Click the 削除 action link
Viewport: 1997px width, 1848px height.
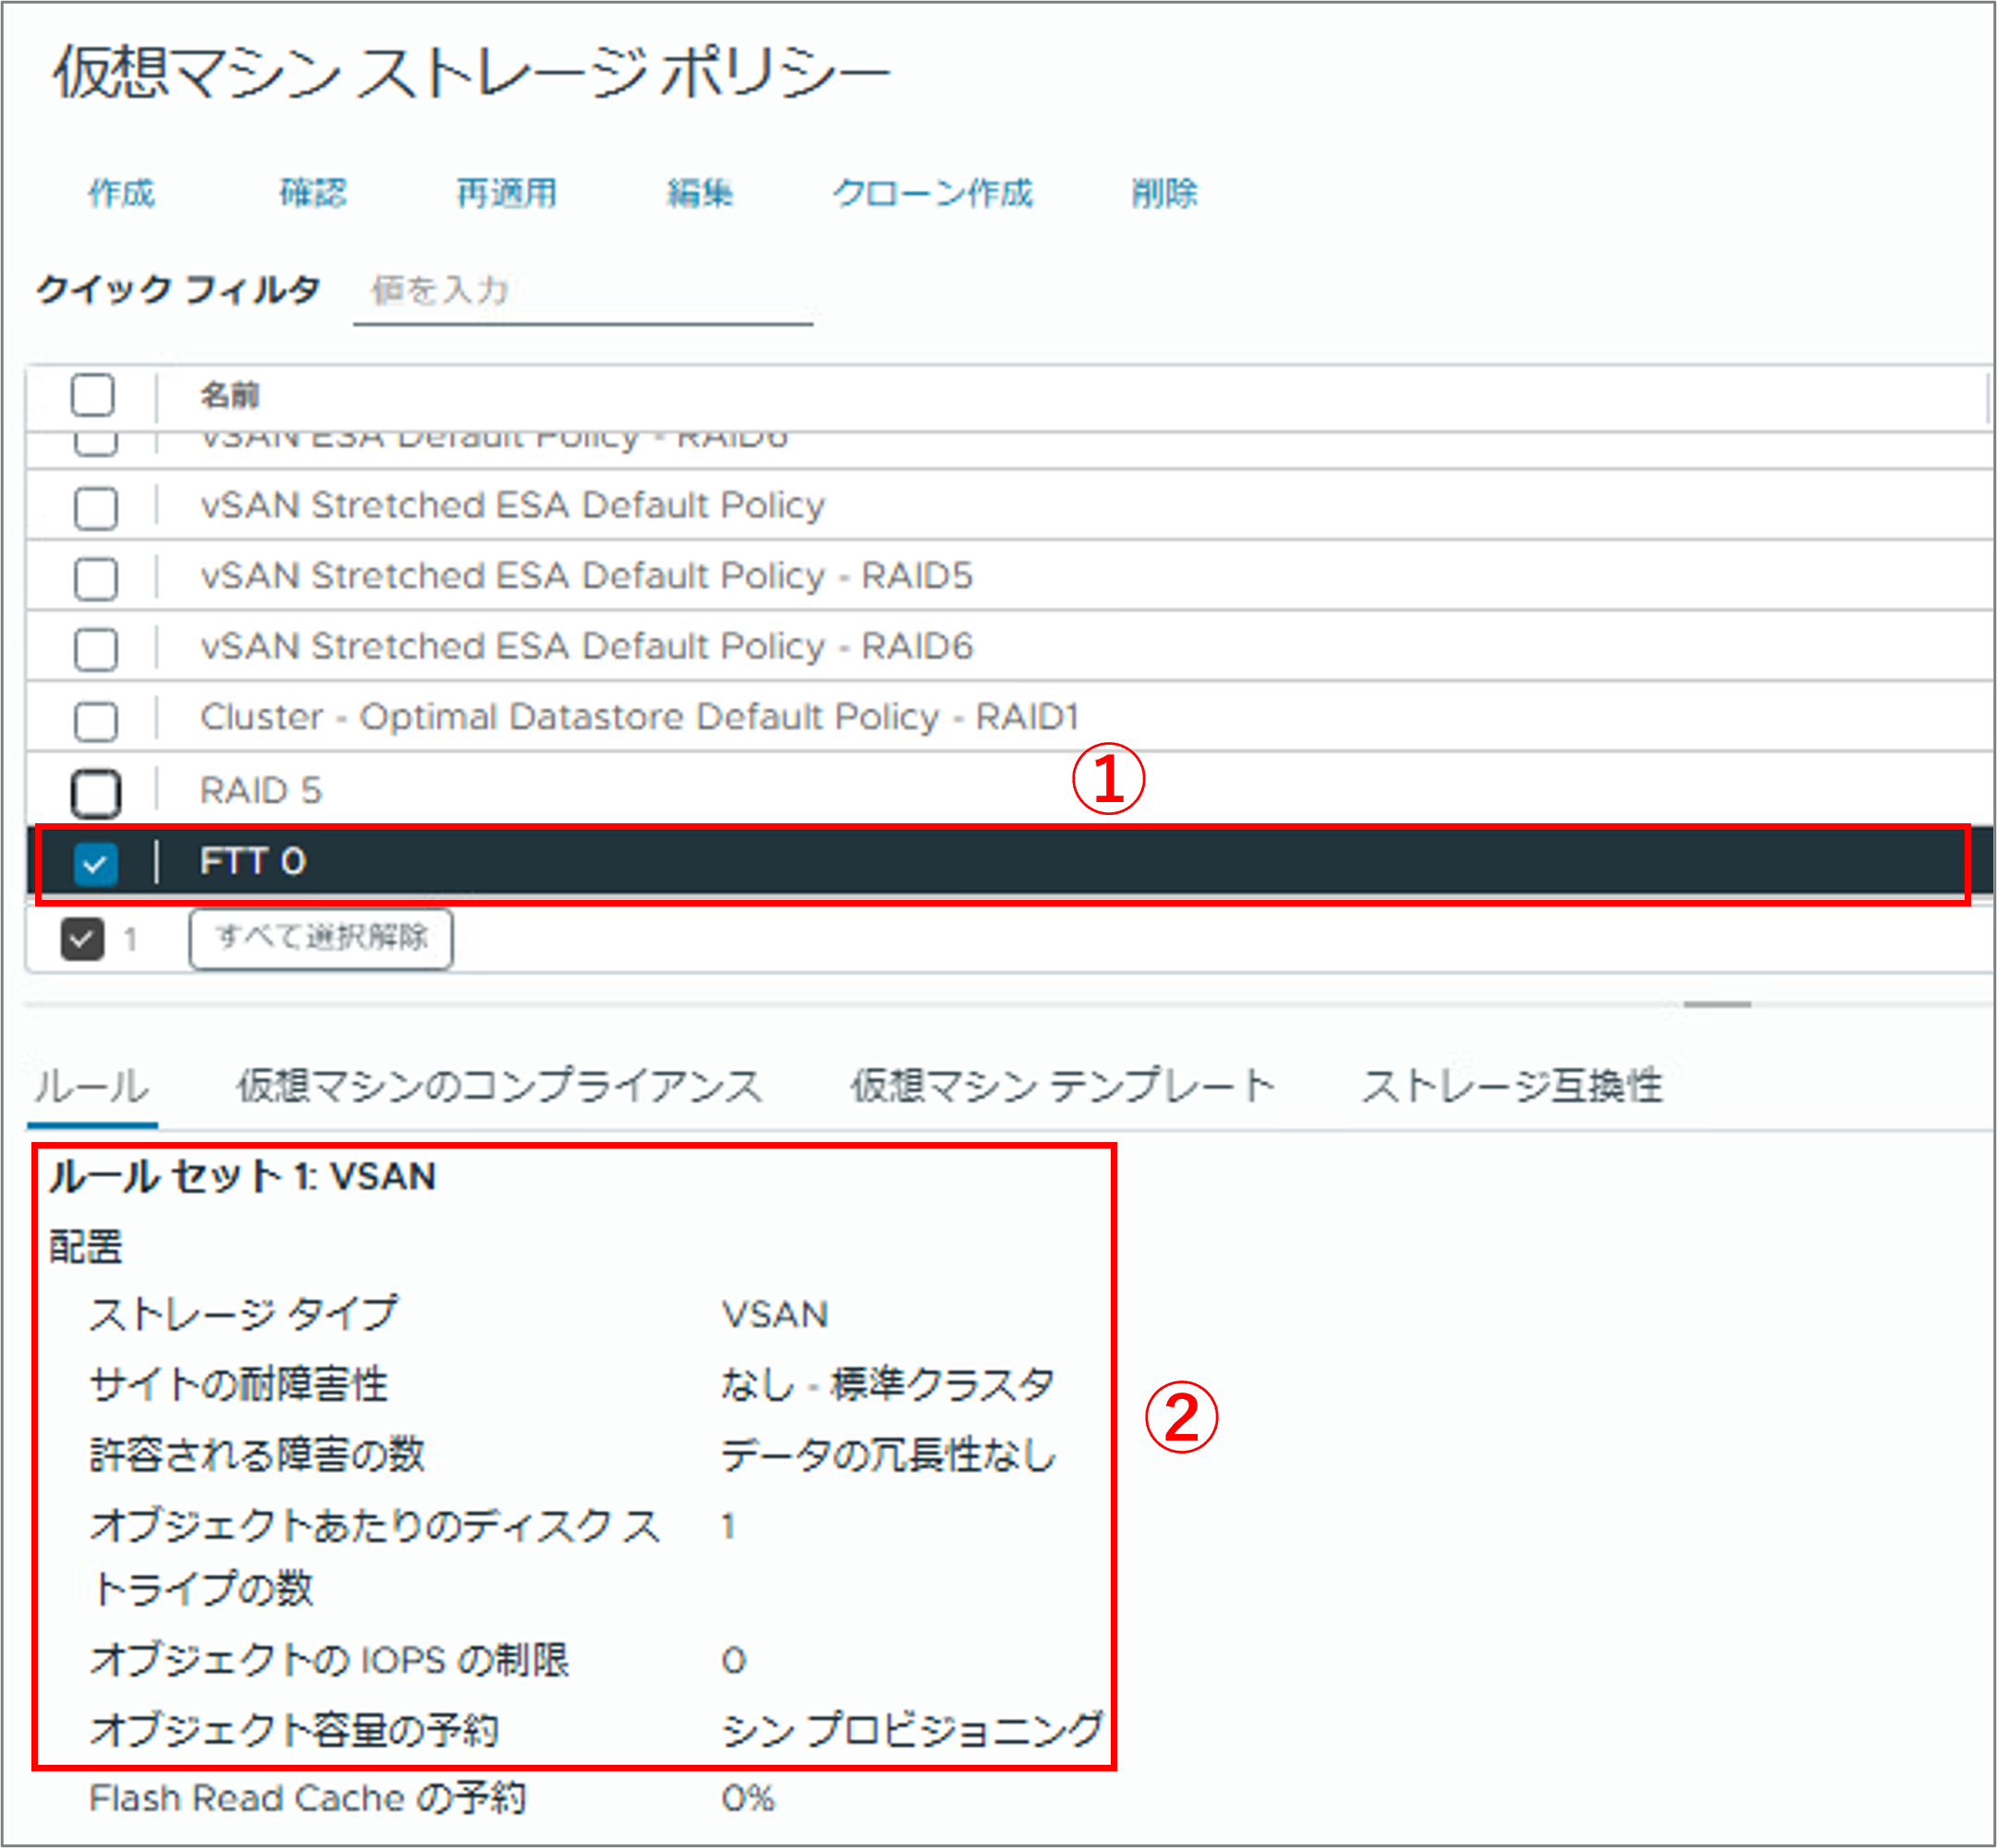click(x=1164, y=193)
